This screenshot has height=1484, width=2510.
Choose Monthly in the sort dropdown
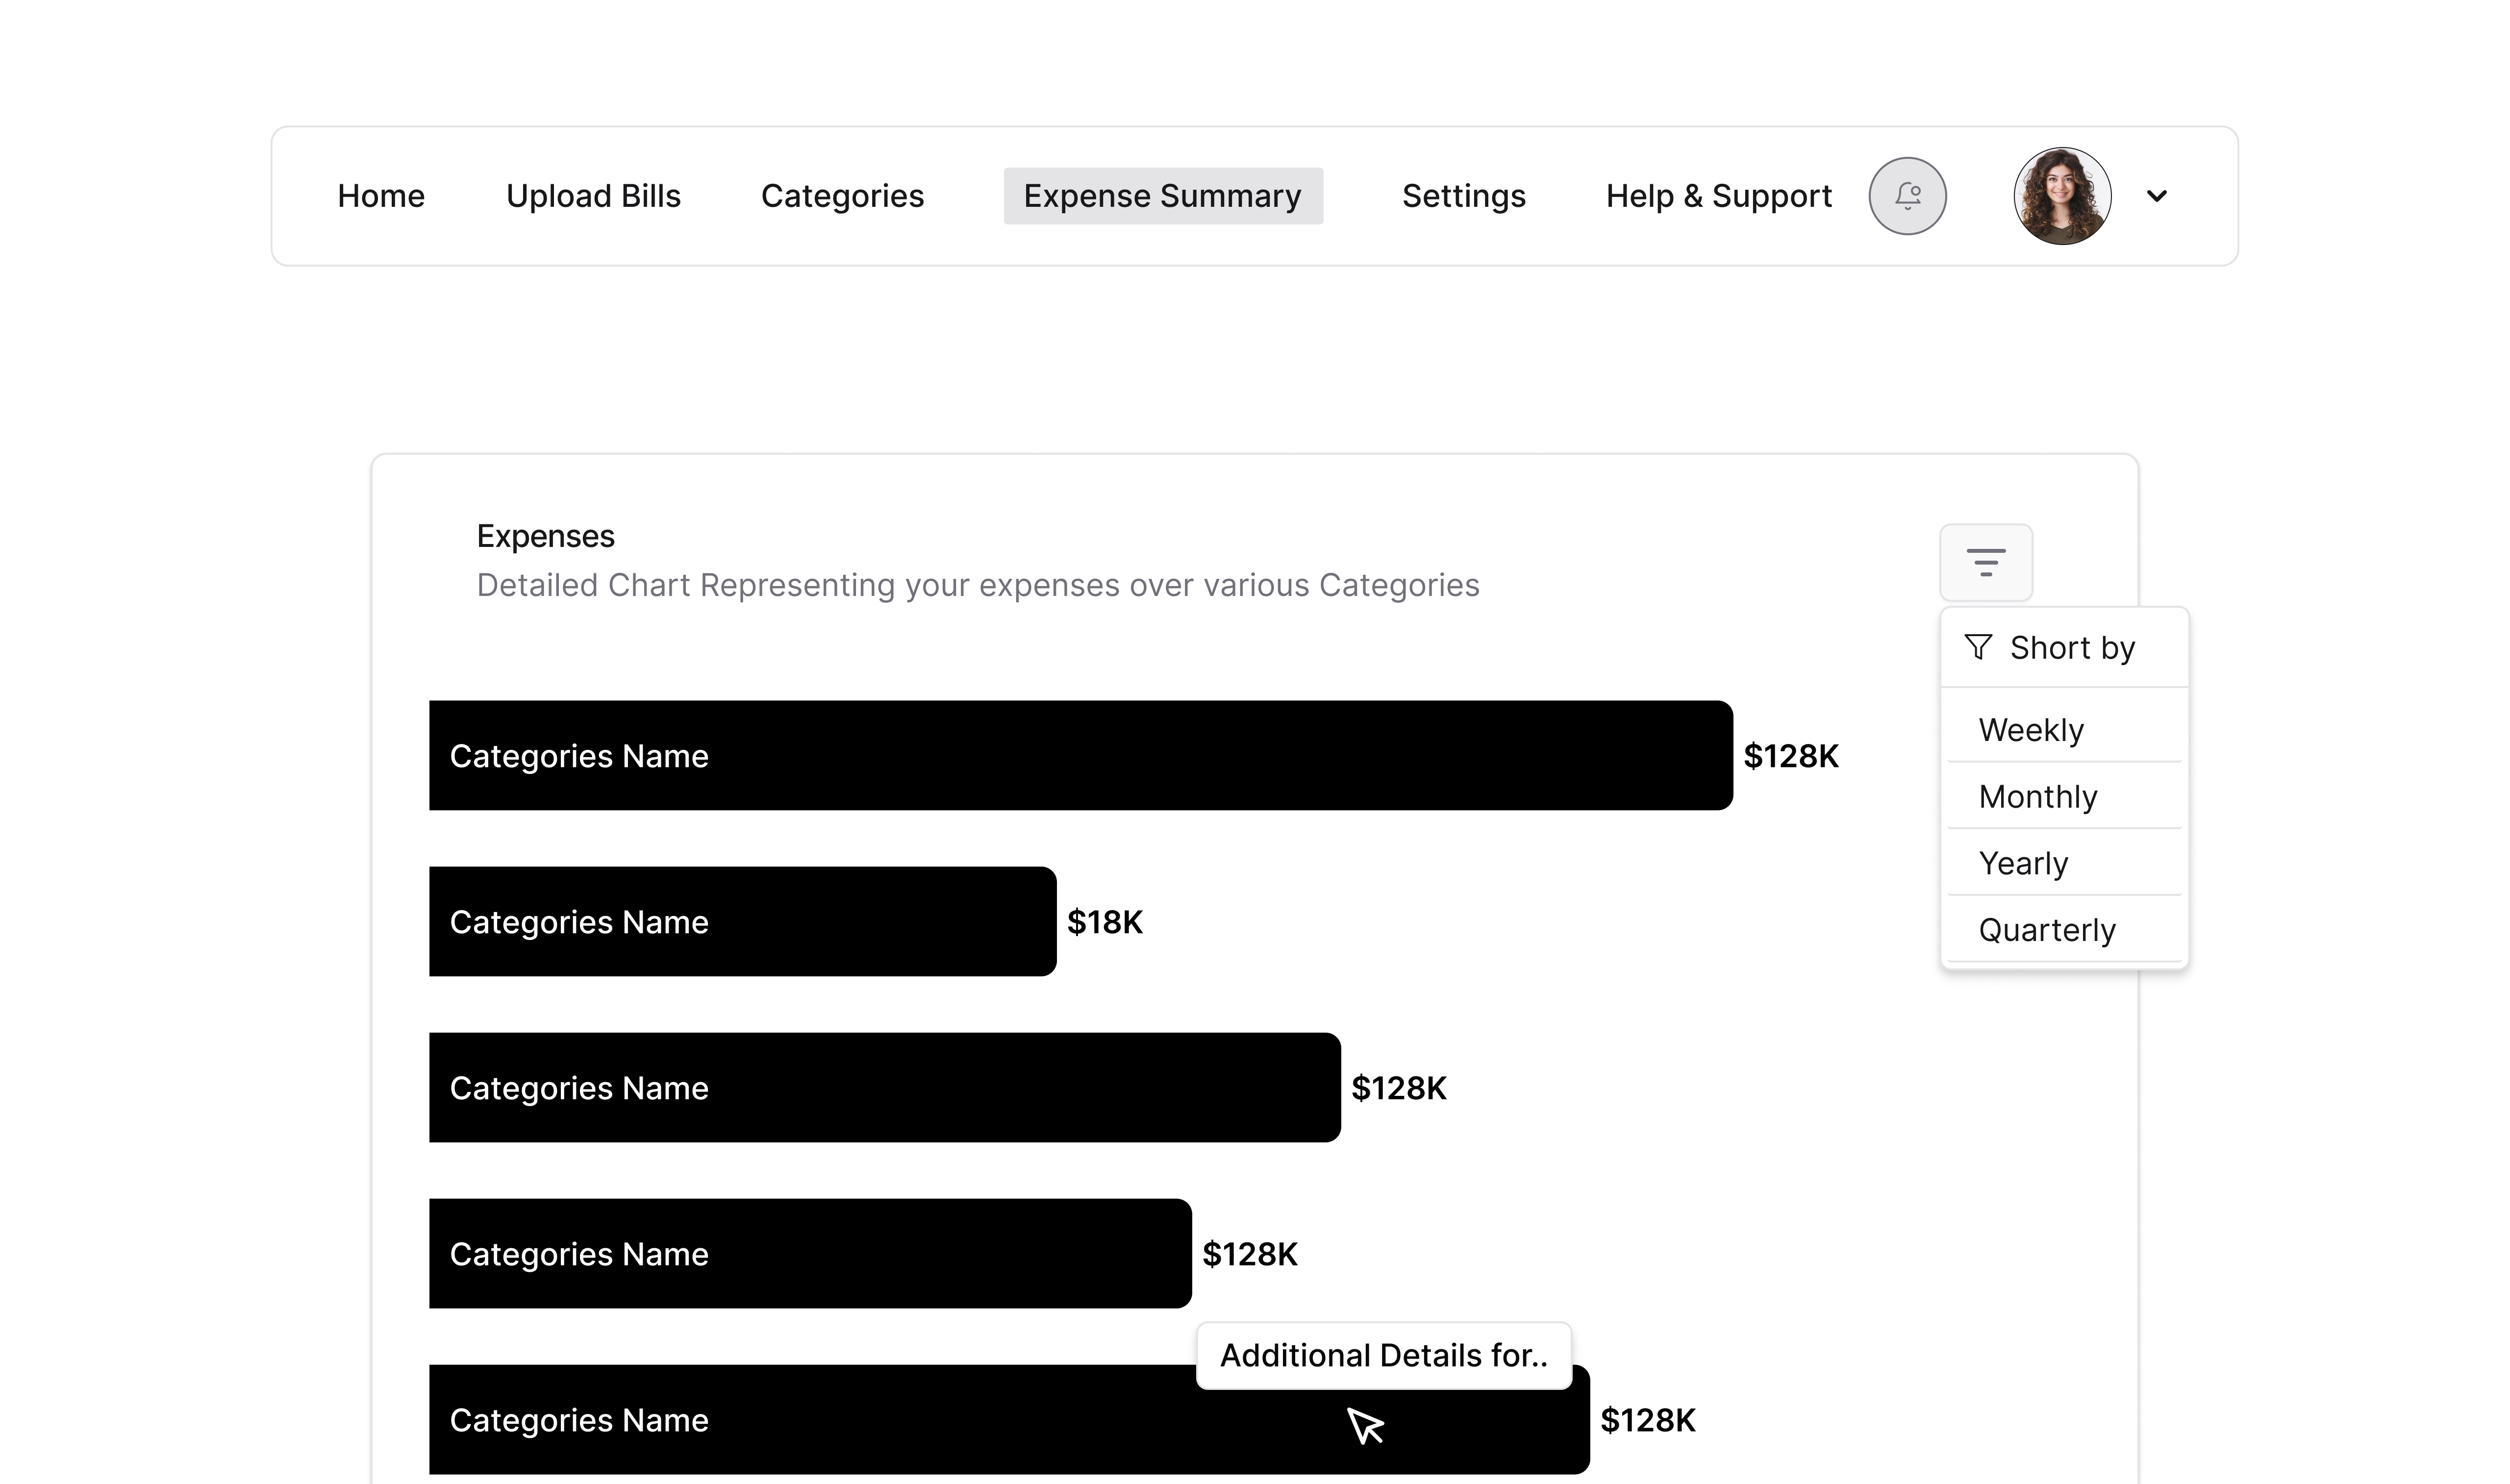pyautogui.click(x=2037, y=797)
